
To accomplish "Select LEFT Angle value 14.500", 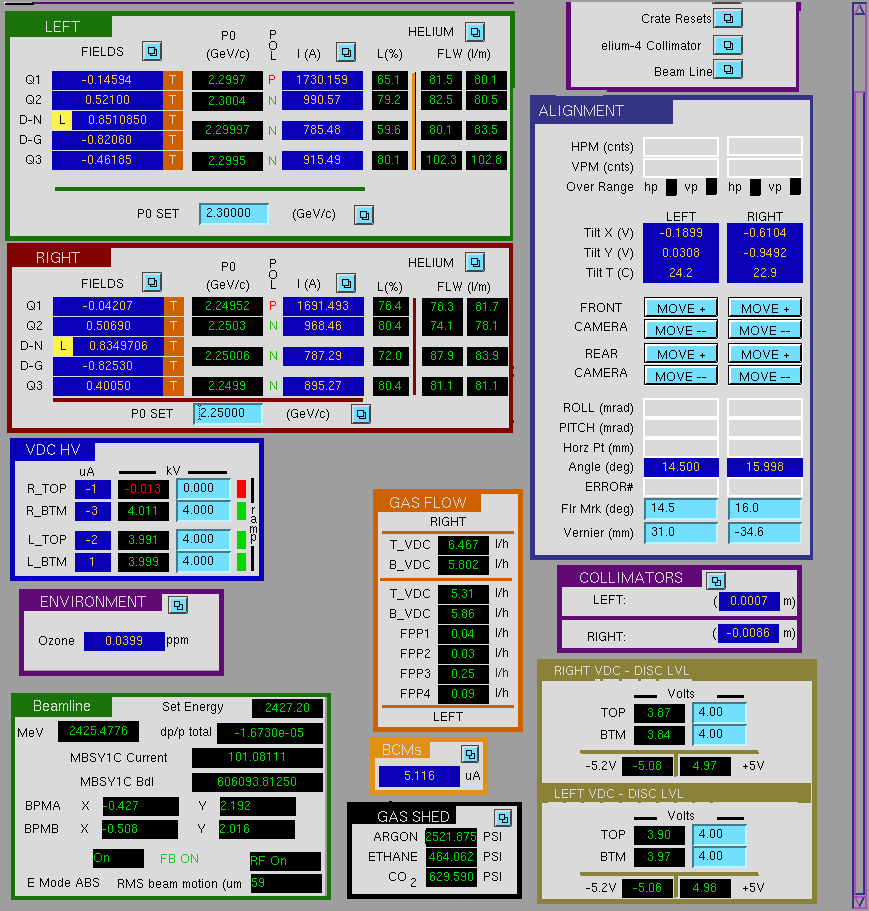I will [681, 467].
